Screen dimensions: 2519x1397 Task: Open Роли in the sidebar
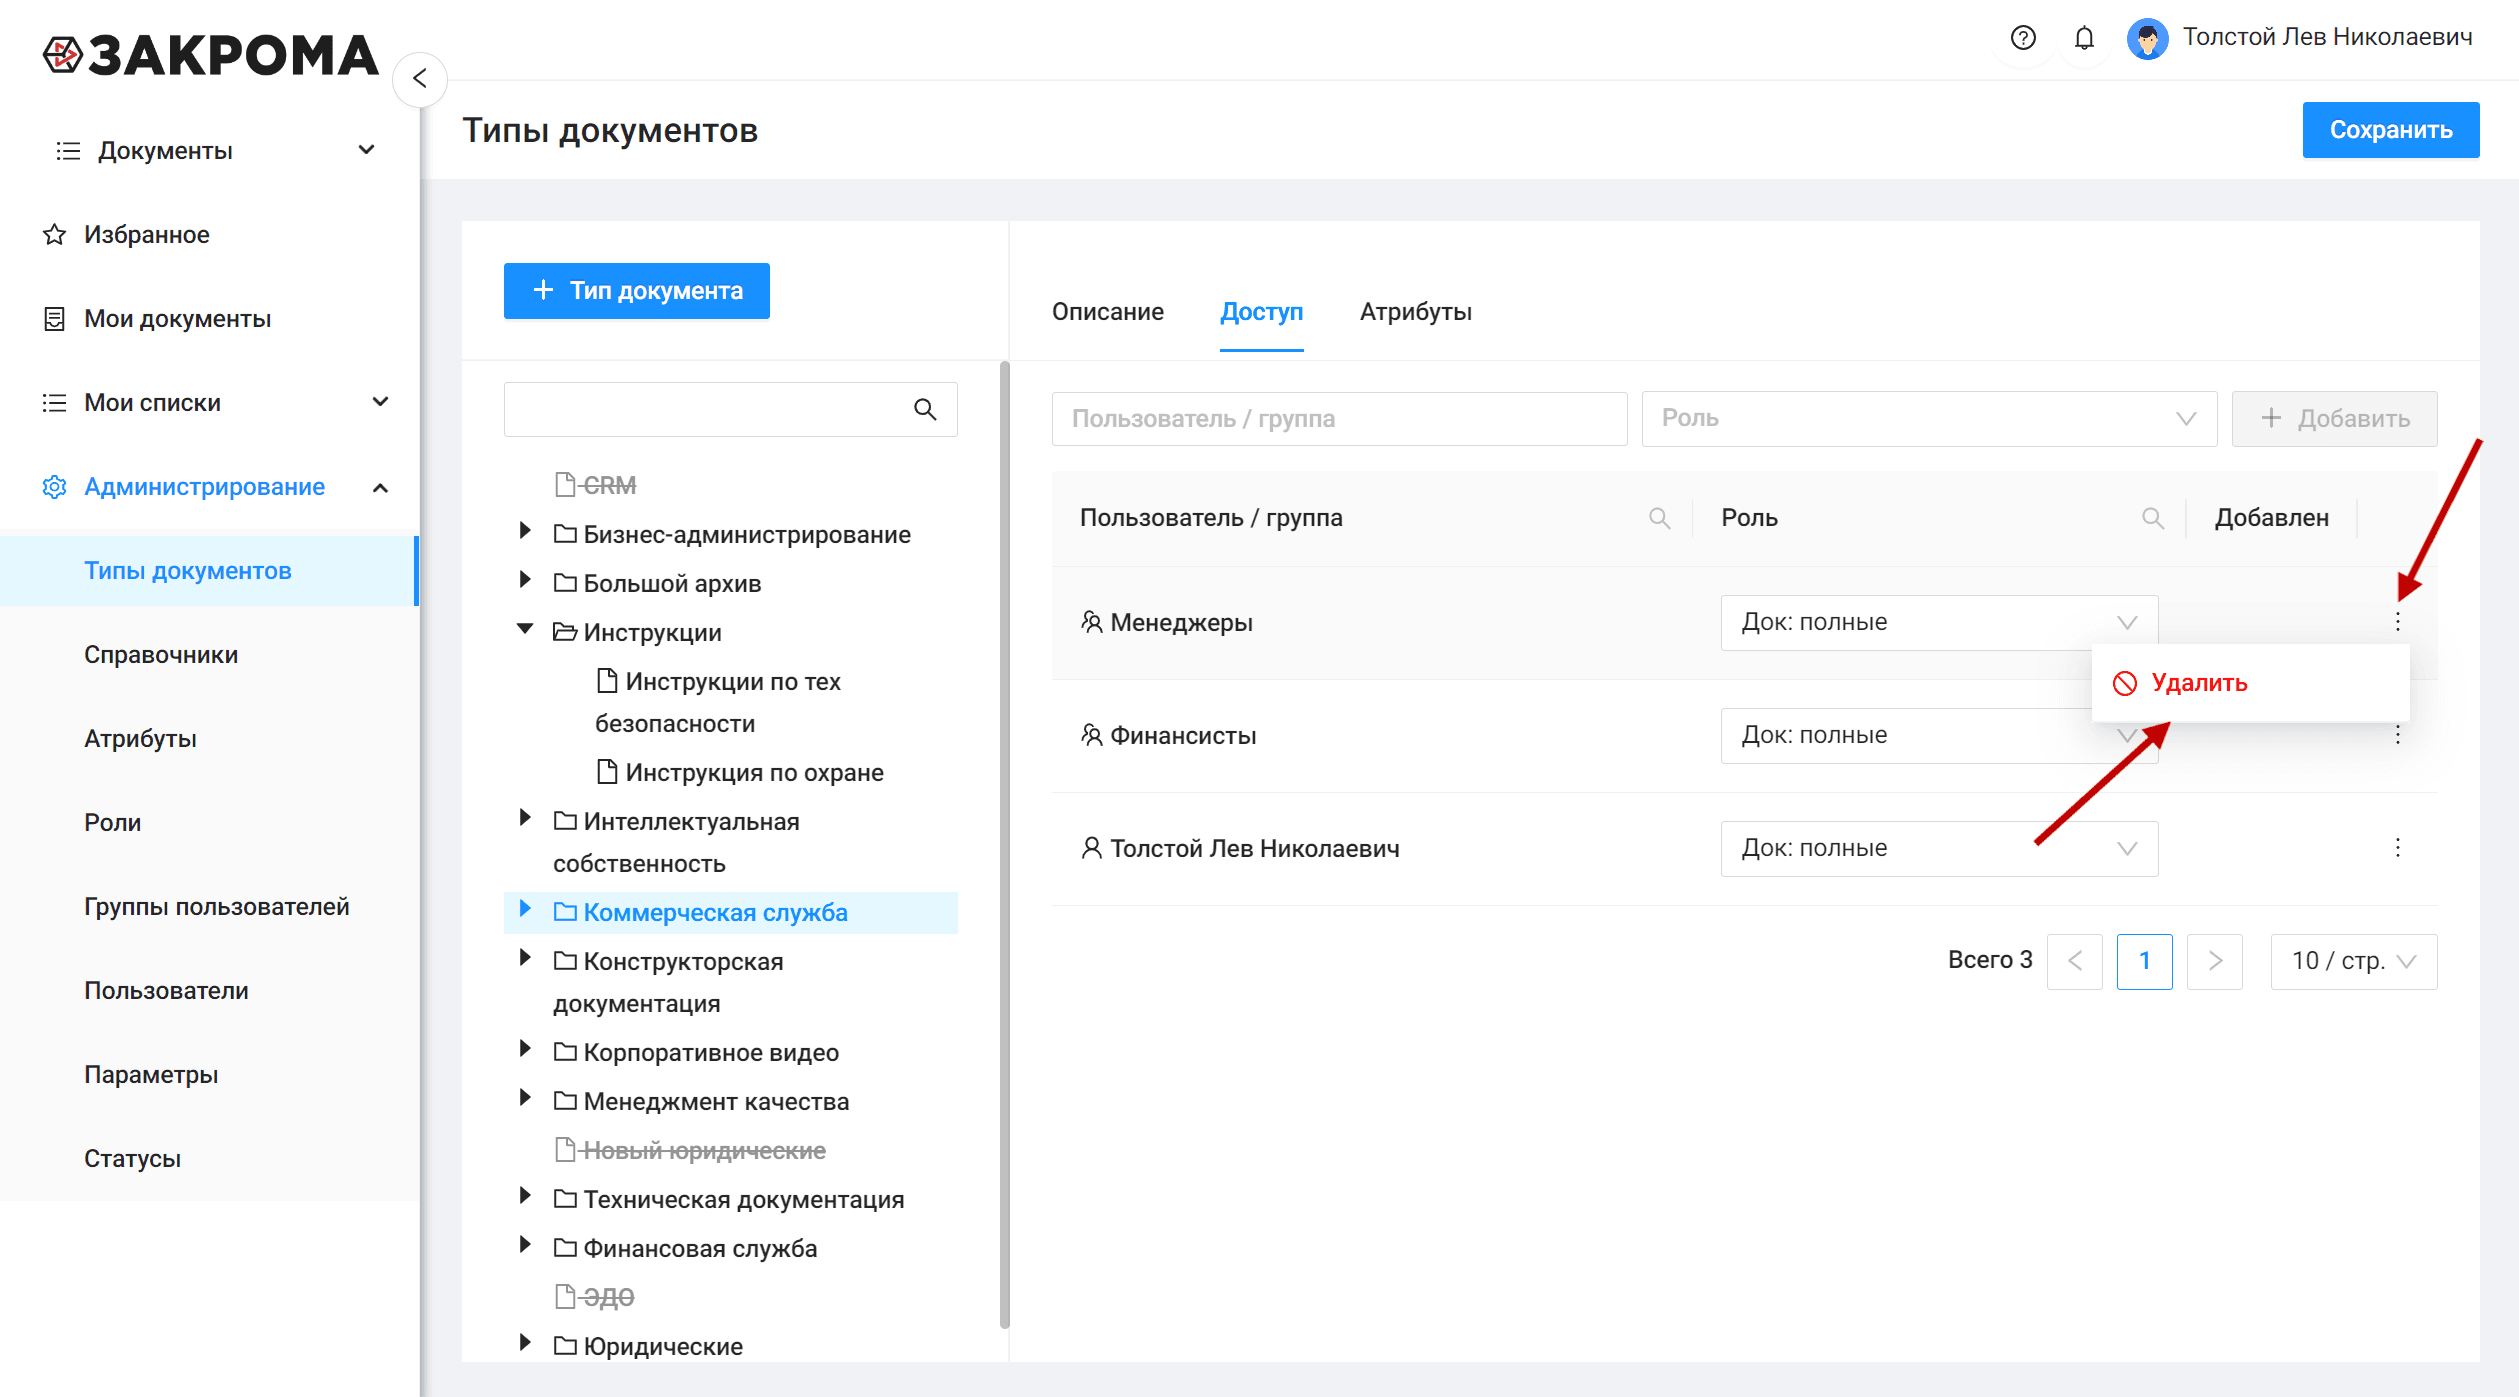click(113, 823)
